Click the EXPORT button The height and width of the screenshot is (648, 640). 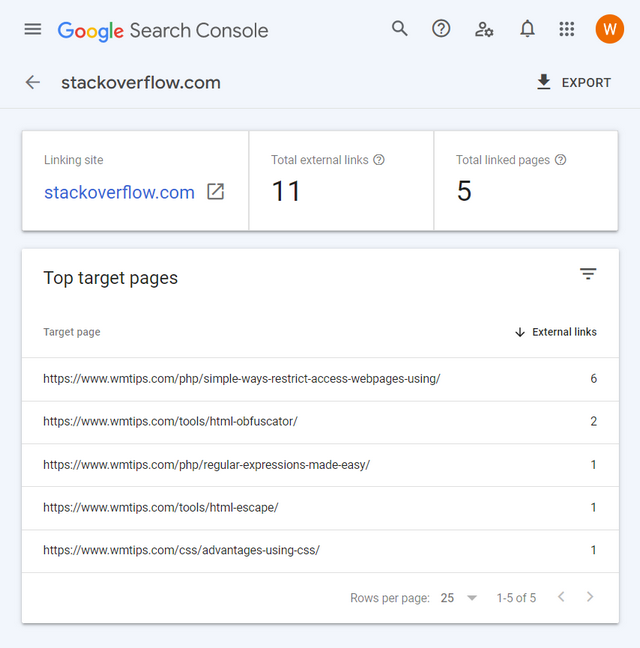click(x=574, y=82)
